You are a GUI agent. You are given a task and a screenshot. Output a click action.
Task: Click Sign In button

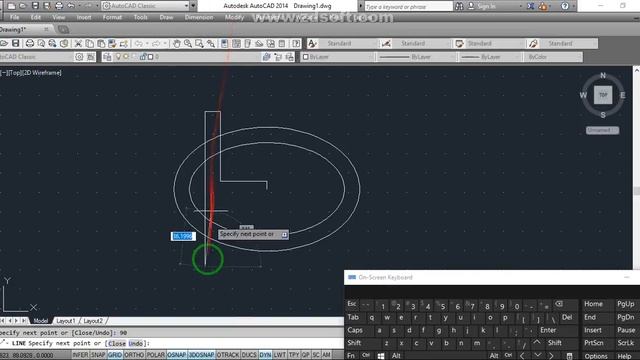486,6
